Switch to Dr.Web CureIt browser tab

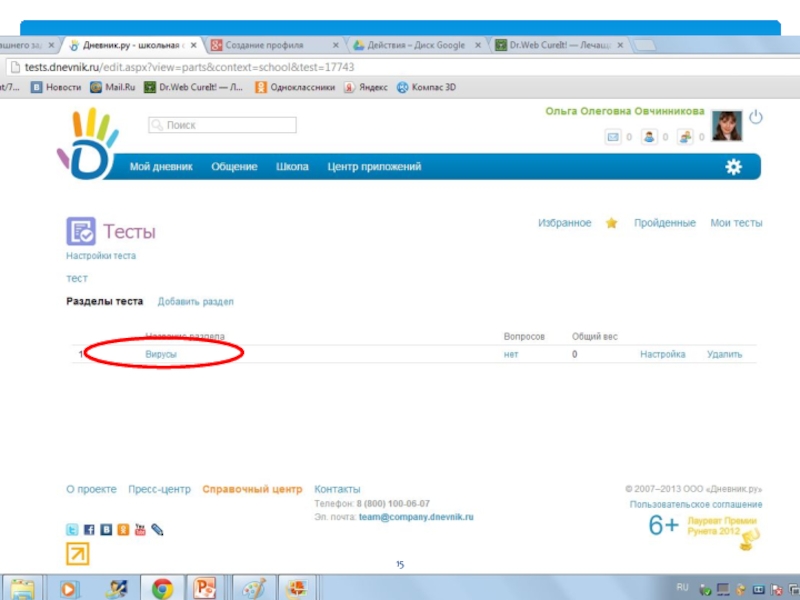560,45
